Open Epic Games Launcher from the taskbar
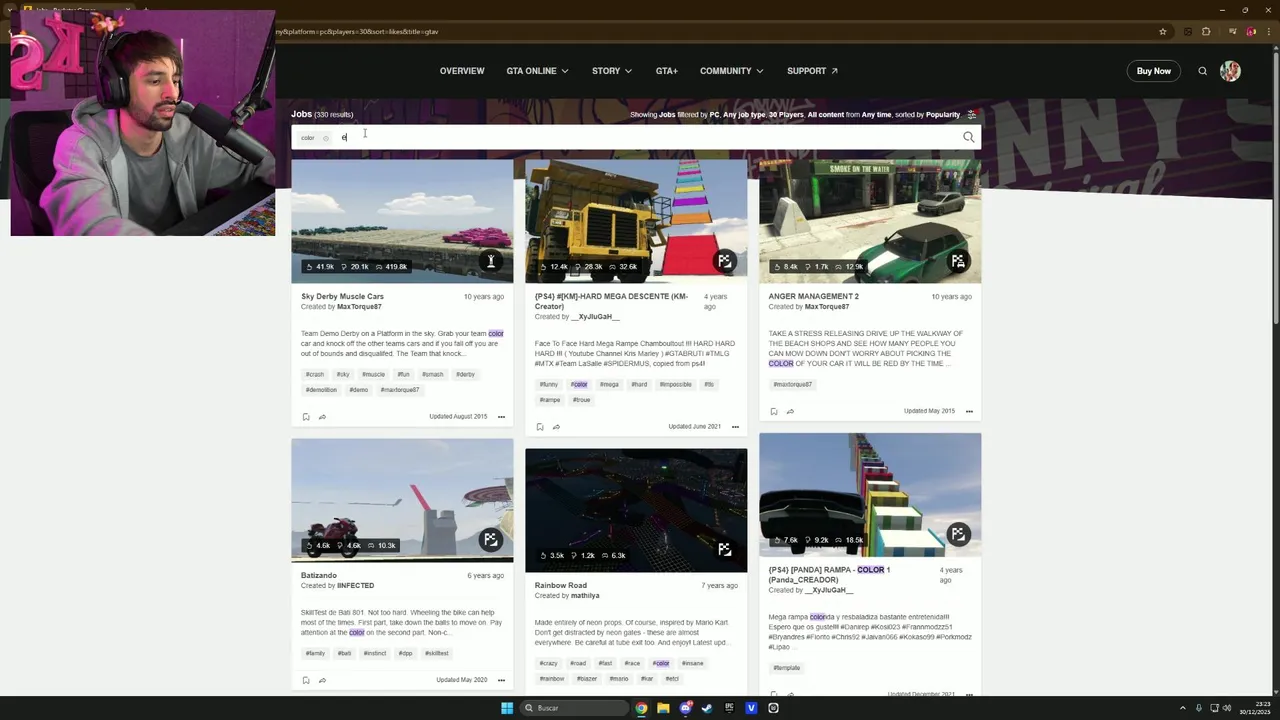 729,708
